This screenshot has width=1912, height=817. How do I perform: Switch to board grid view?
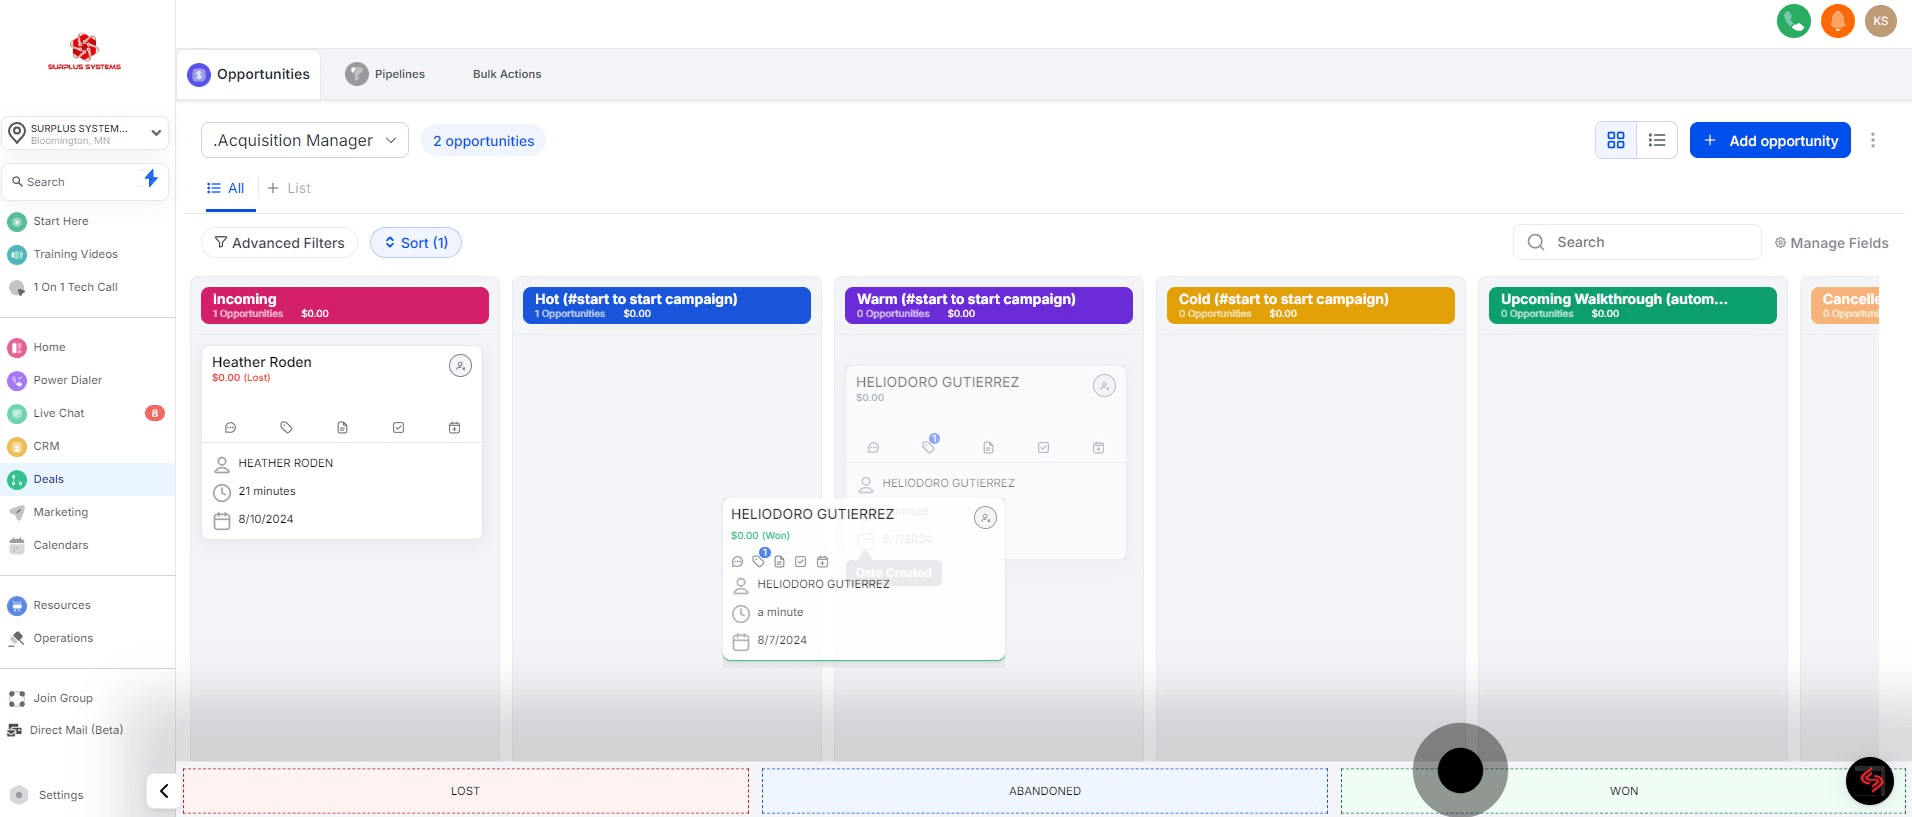(x=1616, y=141)
